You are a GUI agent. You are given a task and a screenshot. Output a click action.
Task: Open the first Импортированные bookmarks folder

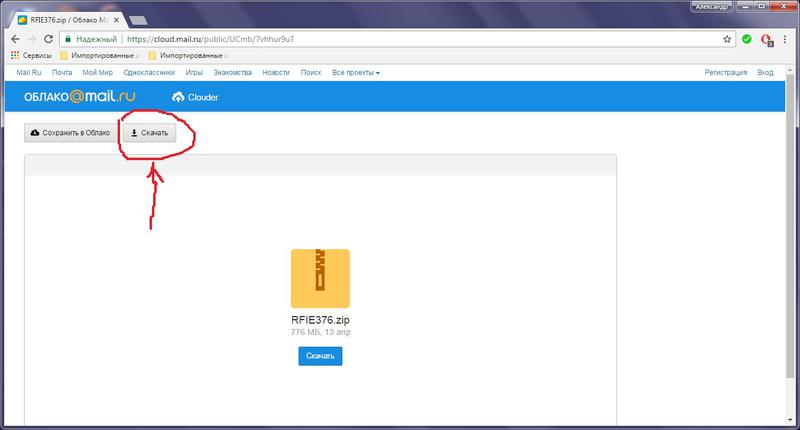click(97, 55)
